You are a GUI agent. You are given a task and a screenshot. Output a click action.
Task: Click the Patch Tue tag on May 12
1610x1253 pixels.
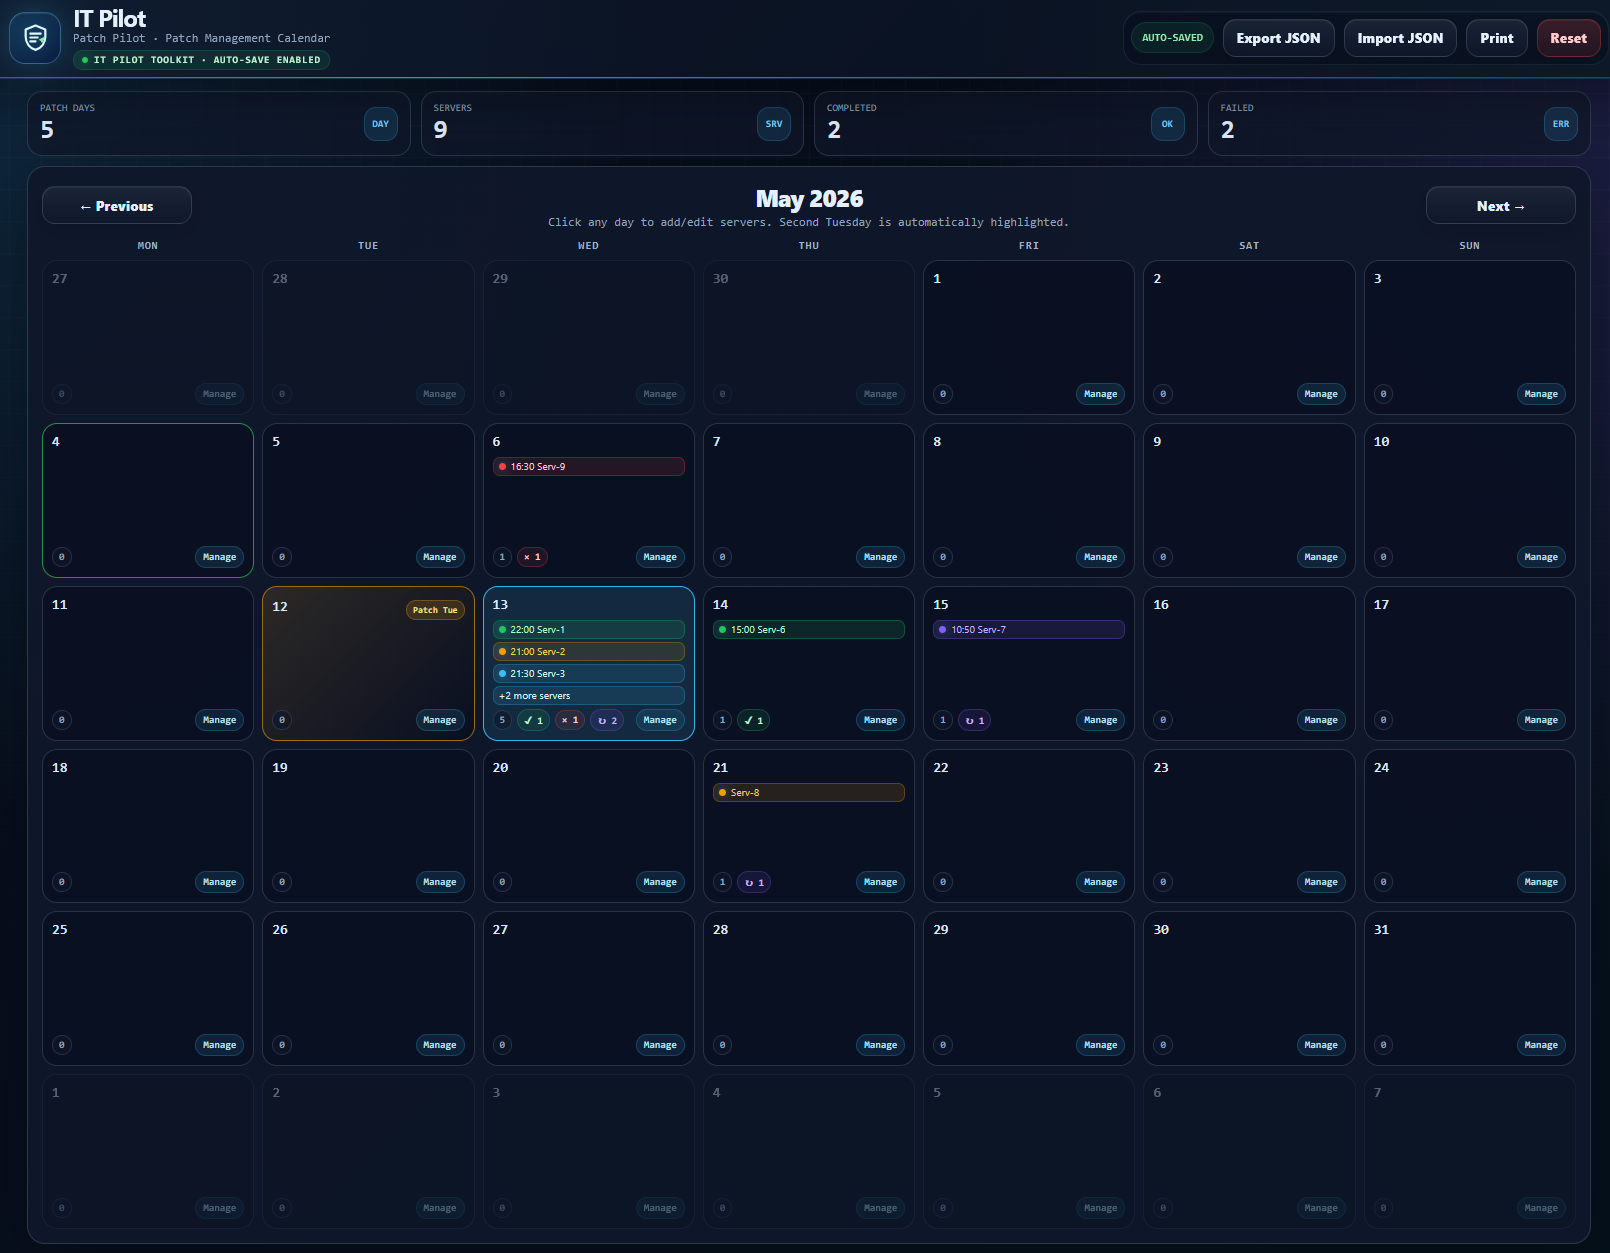(435, 610)
